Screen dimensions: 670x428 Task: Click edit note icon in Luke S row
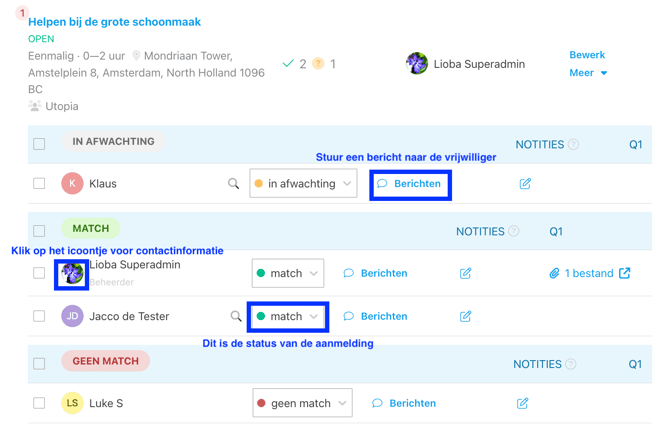point(522,403)
